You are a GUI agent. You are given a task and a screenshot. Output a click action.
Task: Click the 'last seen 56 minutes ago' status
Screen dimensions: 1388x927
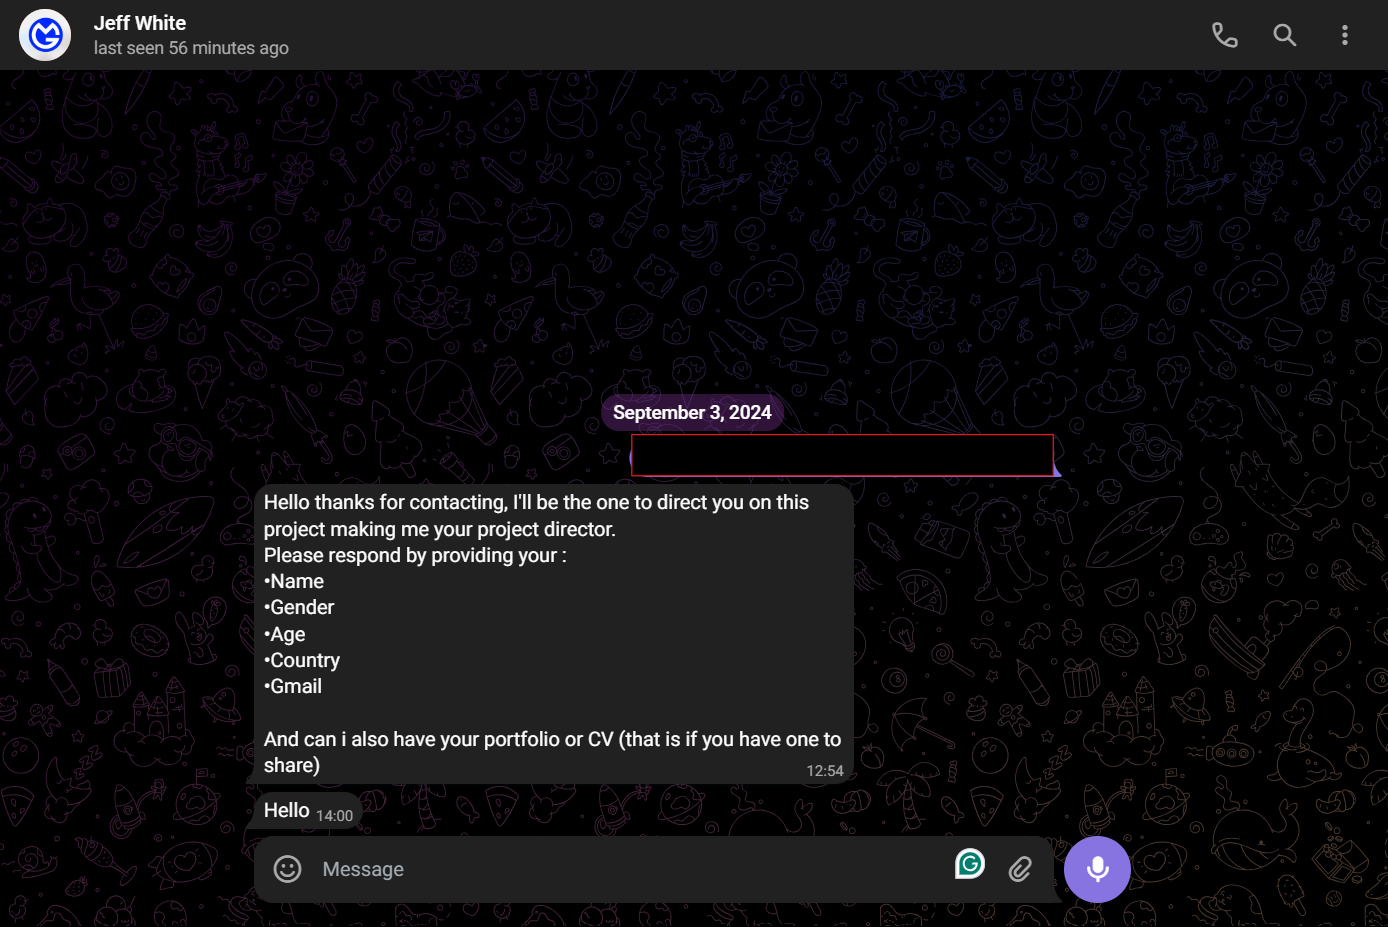191,48
